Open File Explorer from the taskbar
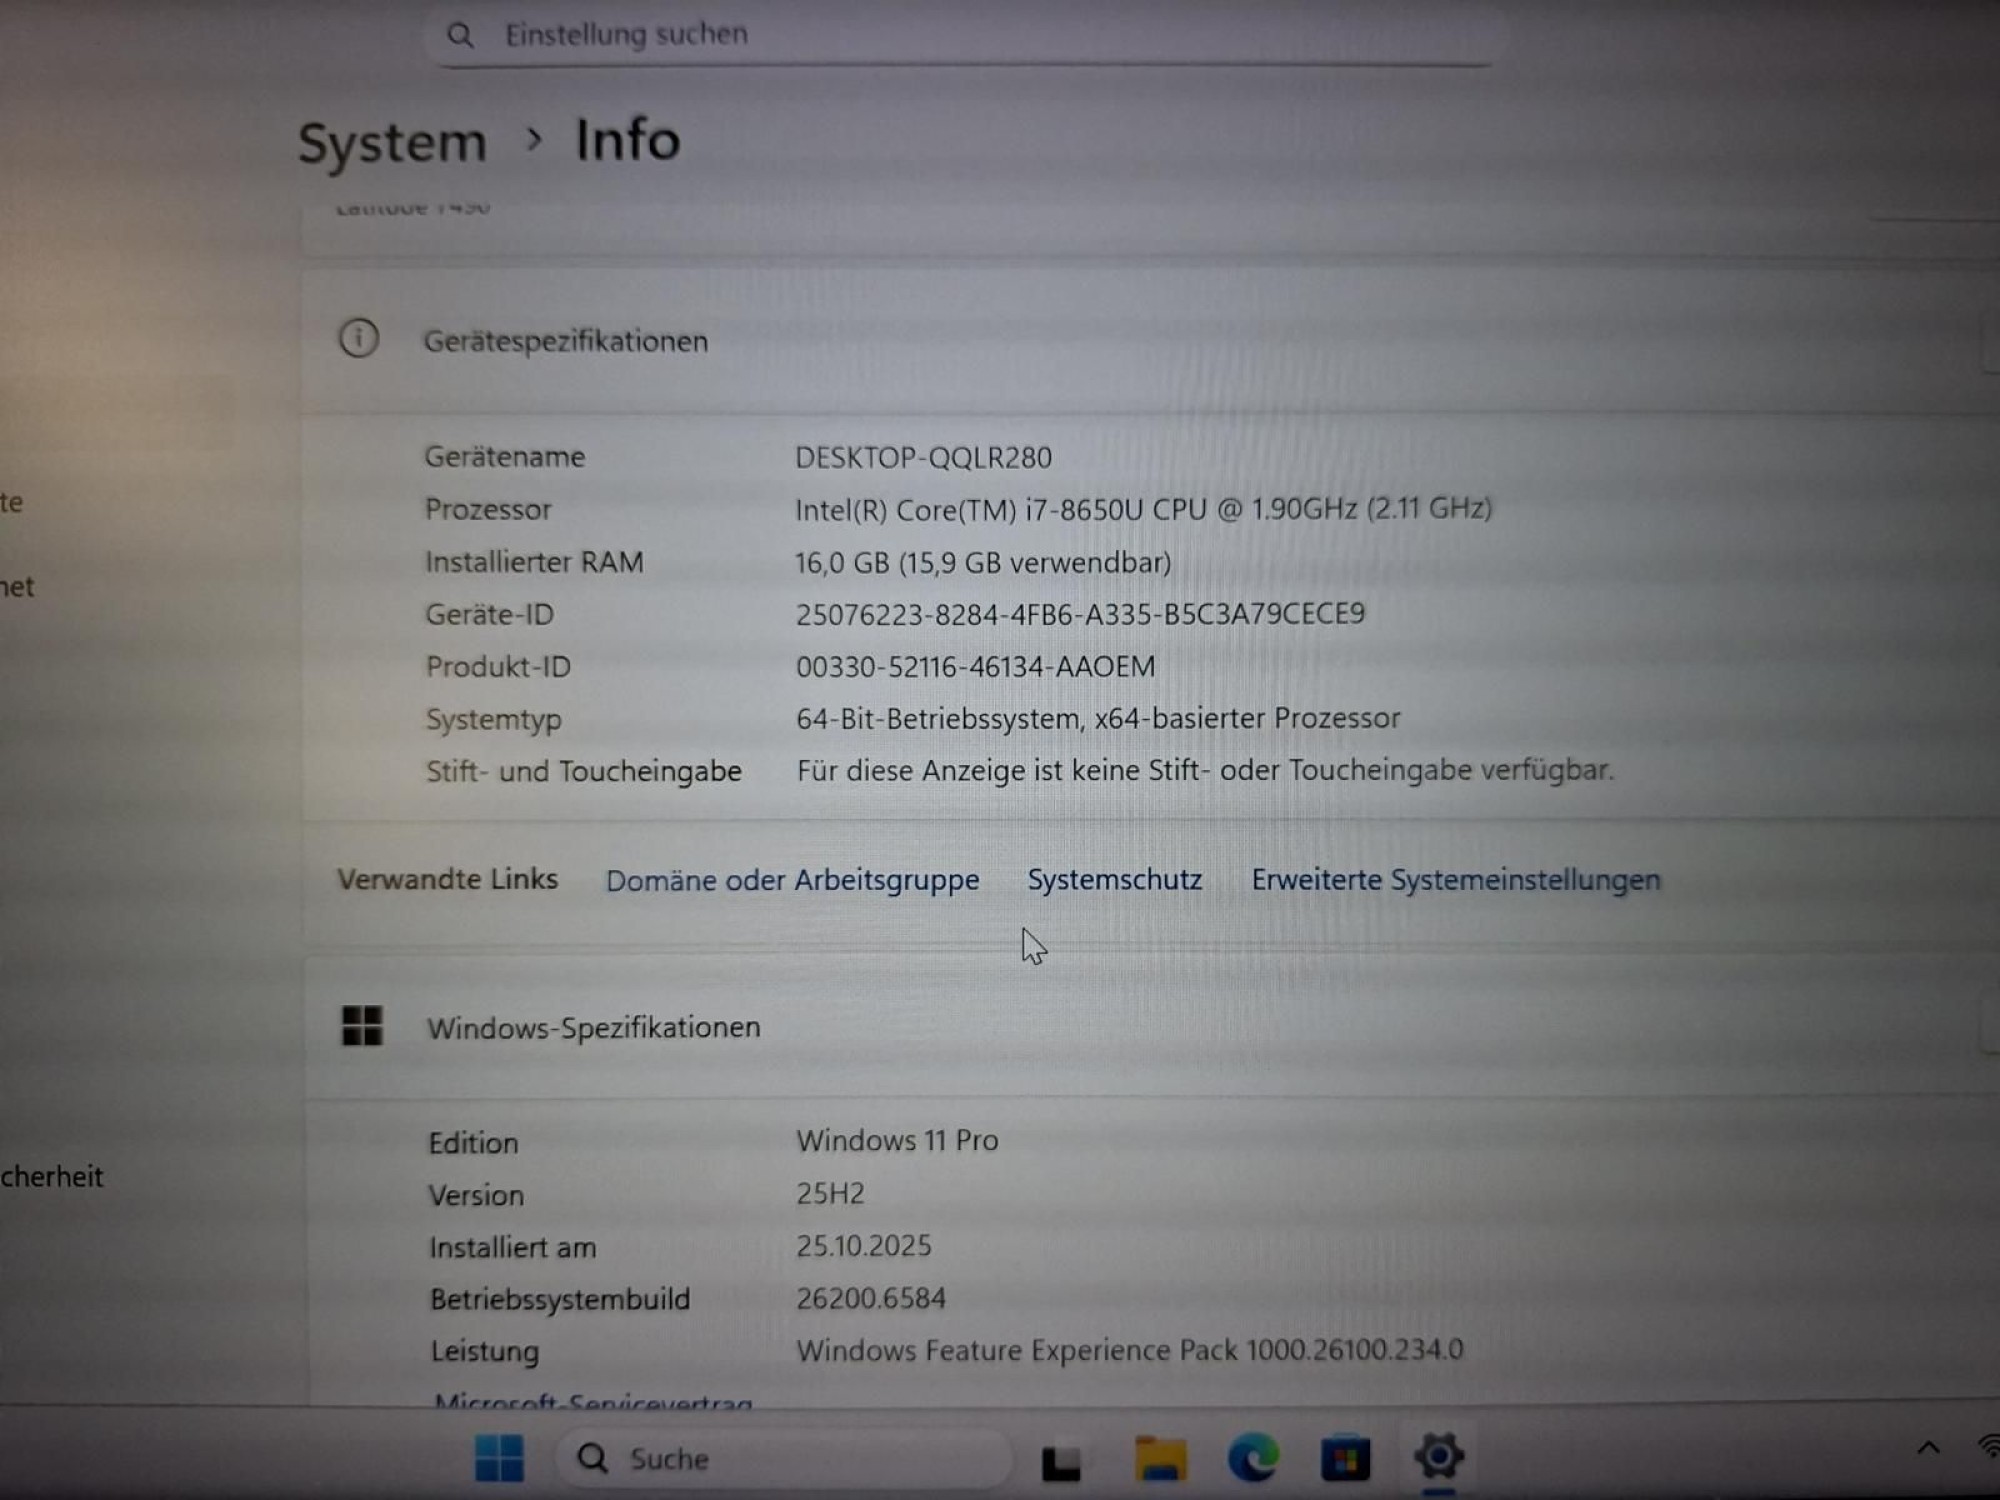The height and width of the screenshot is (1500, 2000). point(1160,1459)
